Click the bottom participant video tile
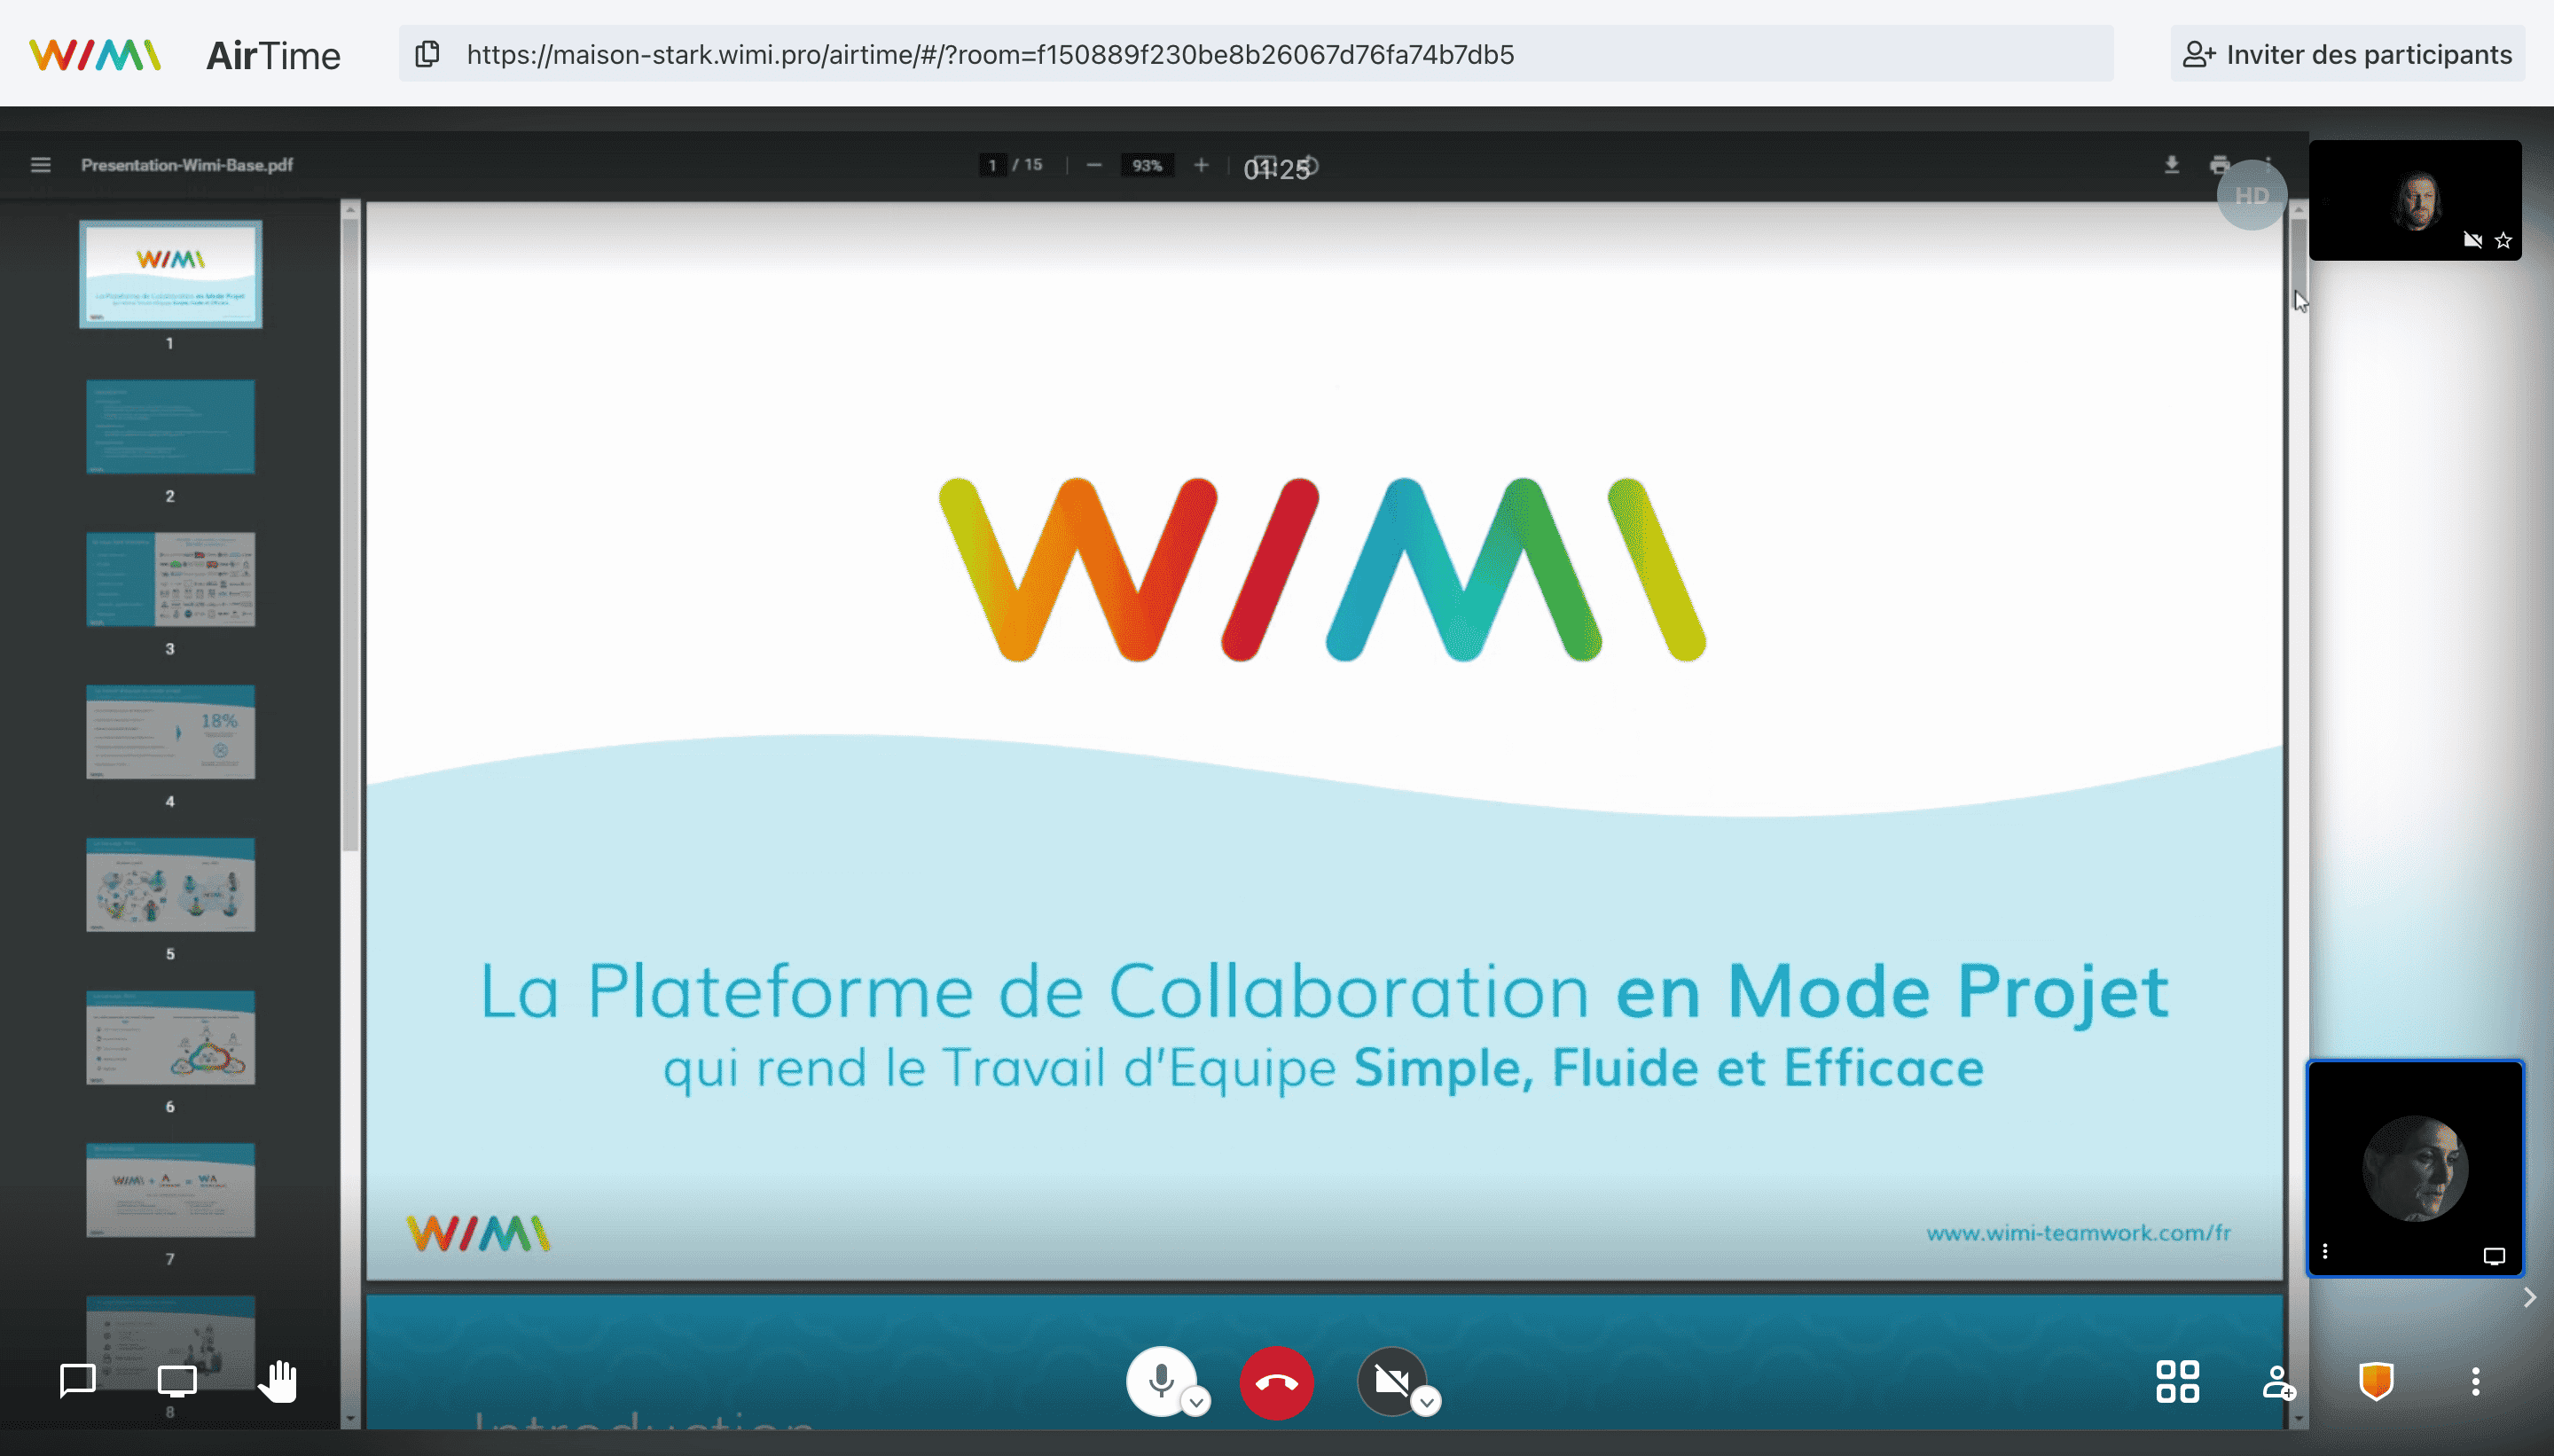 tap(2415, 1168)
